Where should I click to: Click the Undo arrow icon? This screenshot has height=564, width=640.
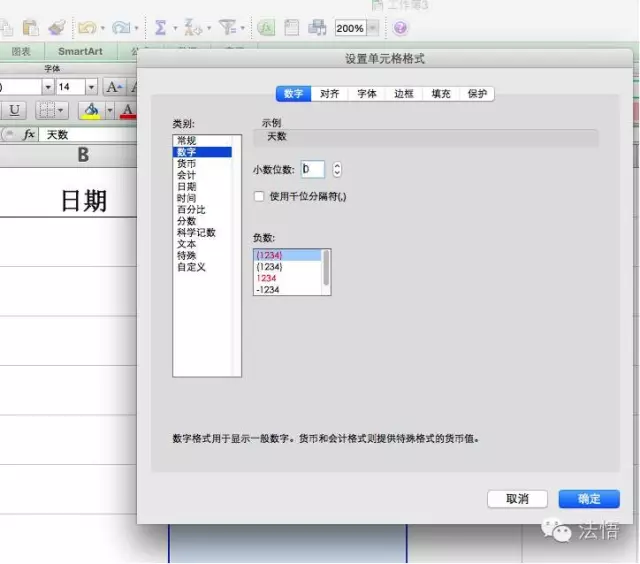[x=87, y=28]
